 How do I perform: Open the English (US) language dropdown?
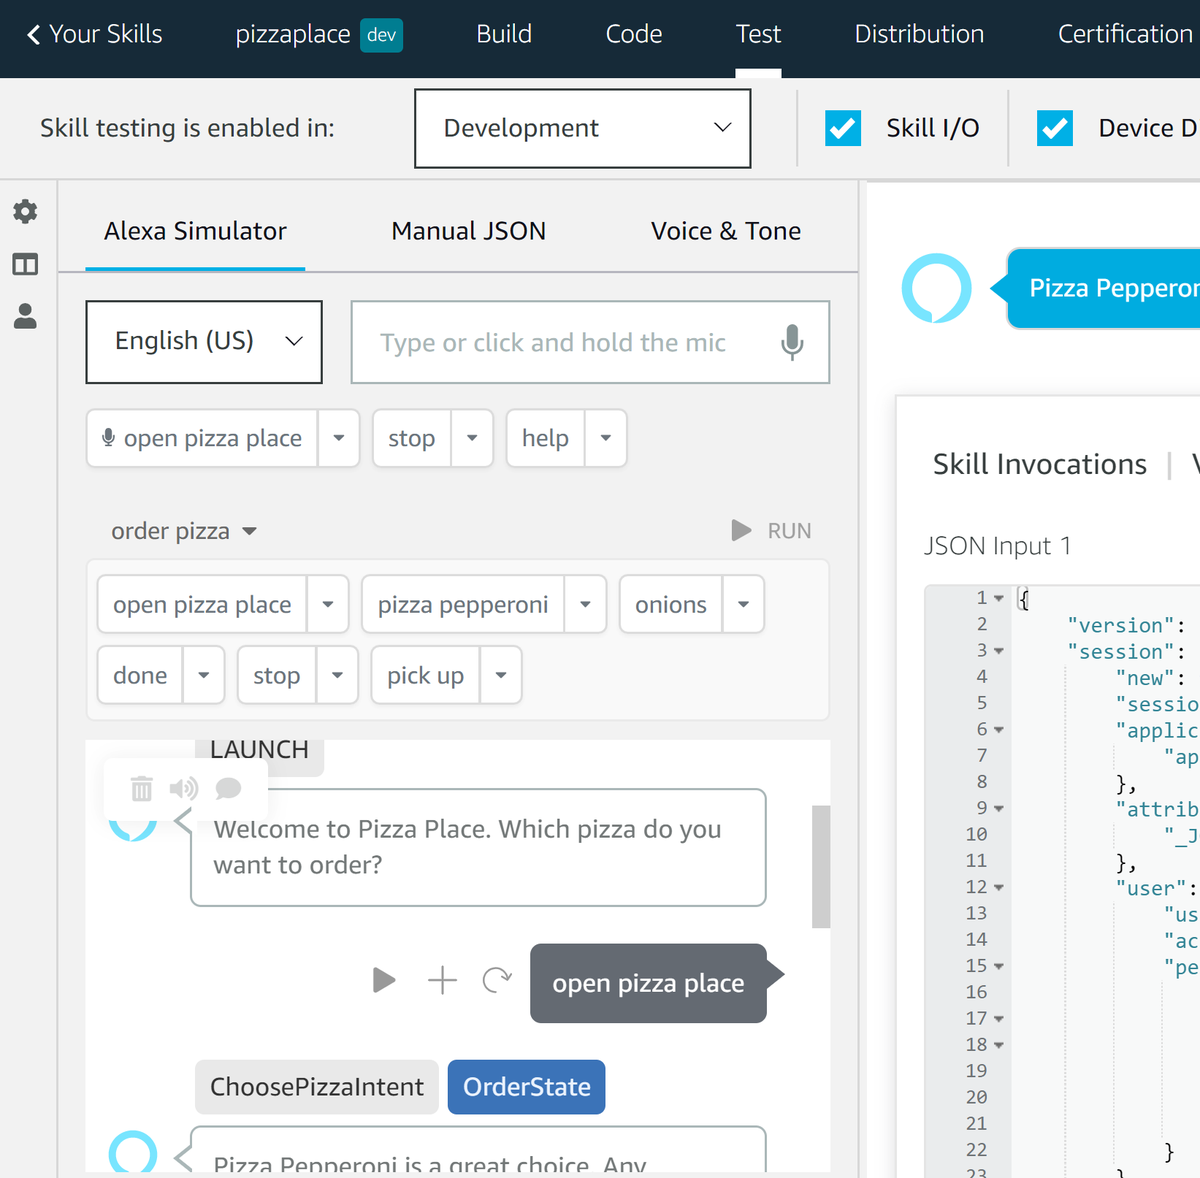(204, 342)
